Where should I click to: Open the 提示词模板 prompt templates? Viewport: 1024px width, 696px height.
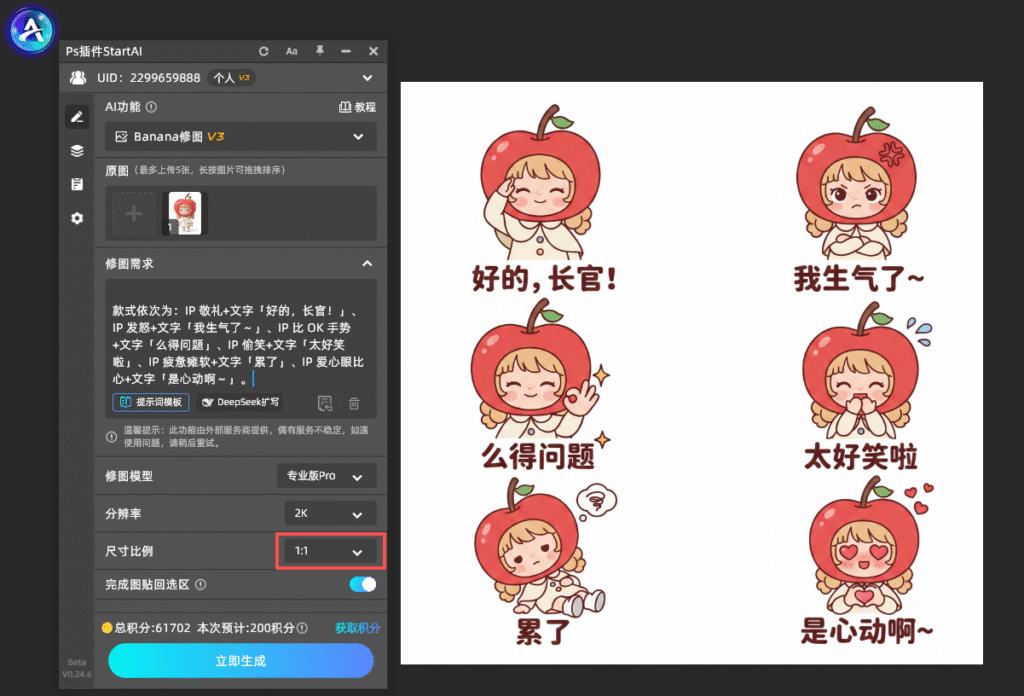point(151,402)
